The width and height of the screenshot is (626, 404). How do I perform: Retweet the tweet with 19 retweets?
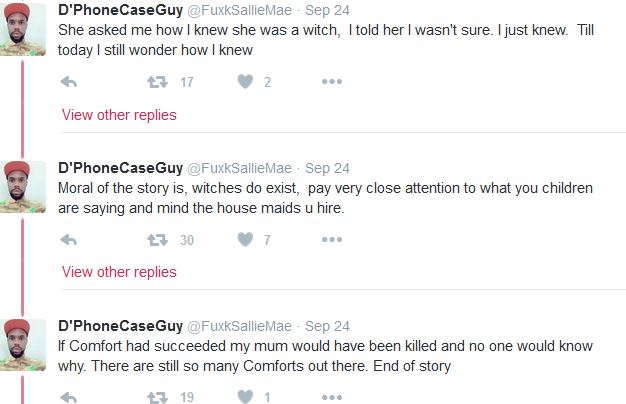[156, 397]
